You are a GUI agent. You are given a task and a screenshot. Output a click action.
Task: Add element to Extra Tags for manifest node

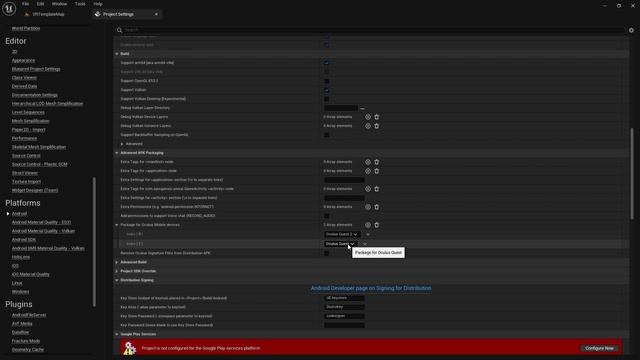(x=368, y=162)
